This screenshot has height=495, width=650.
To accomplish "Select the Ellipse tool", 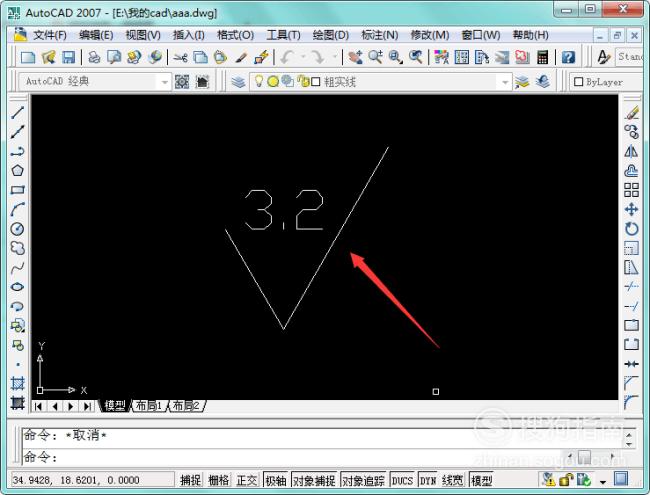I will click(17, 287).
